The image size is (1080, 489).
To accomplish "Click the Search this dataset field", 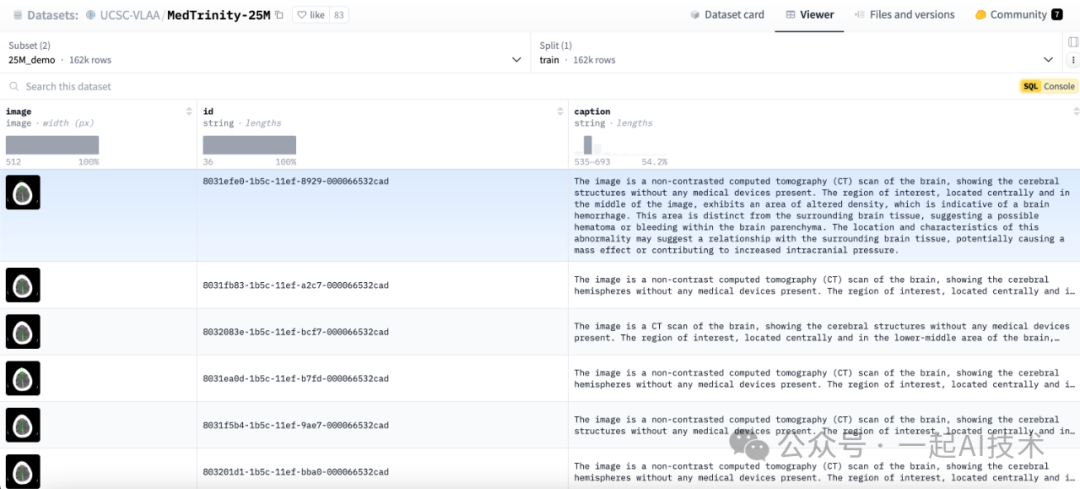I will pos(300,86).
